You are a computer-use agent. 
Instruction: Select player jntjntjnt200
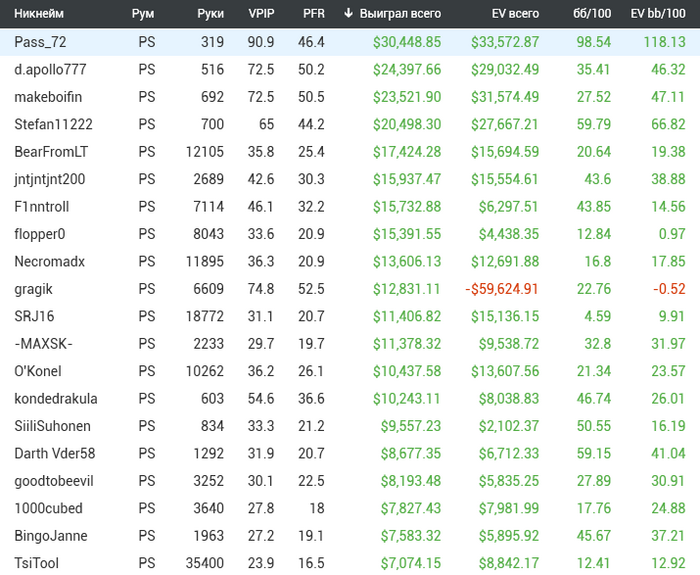[x=50, y=179]
